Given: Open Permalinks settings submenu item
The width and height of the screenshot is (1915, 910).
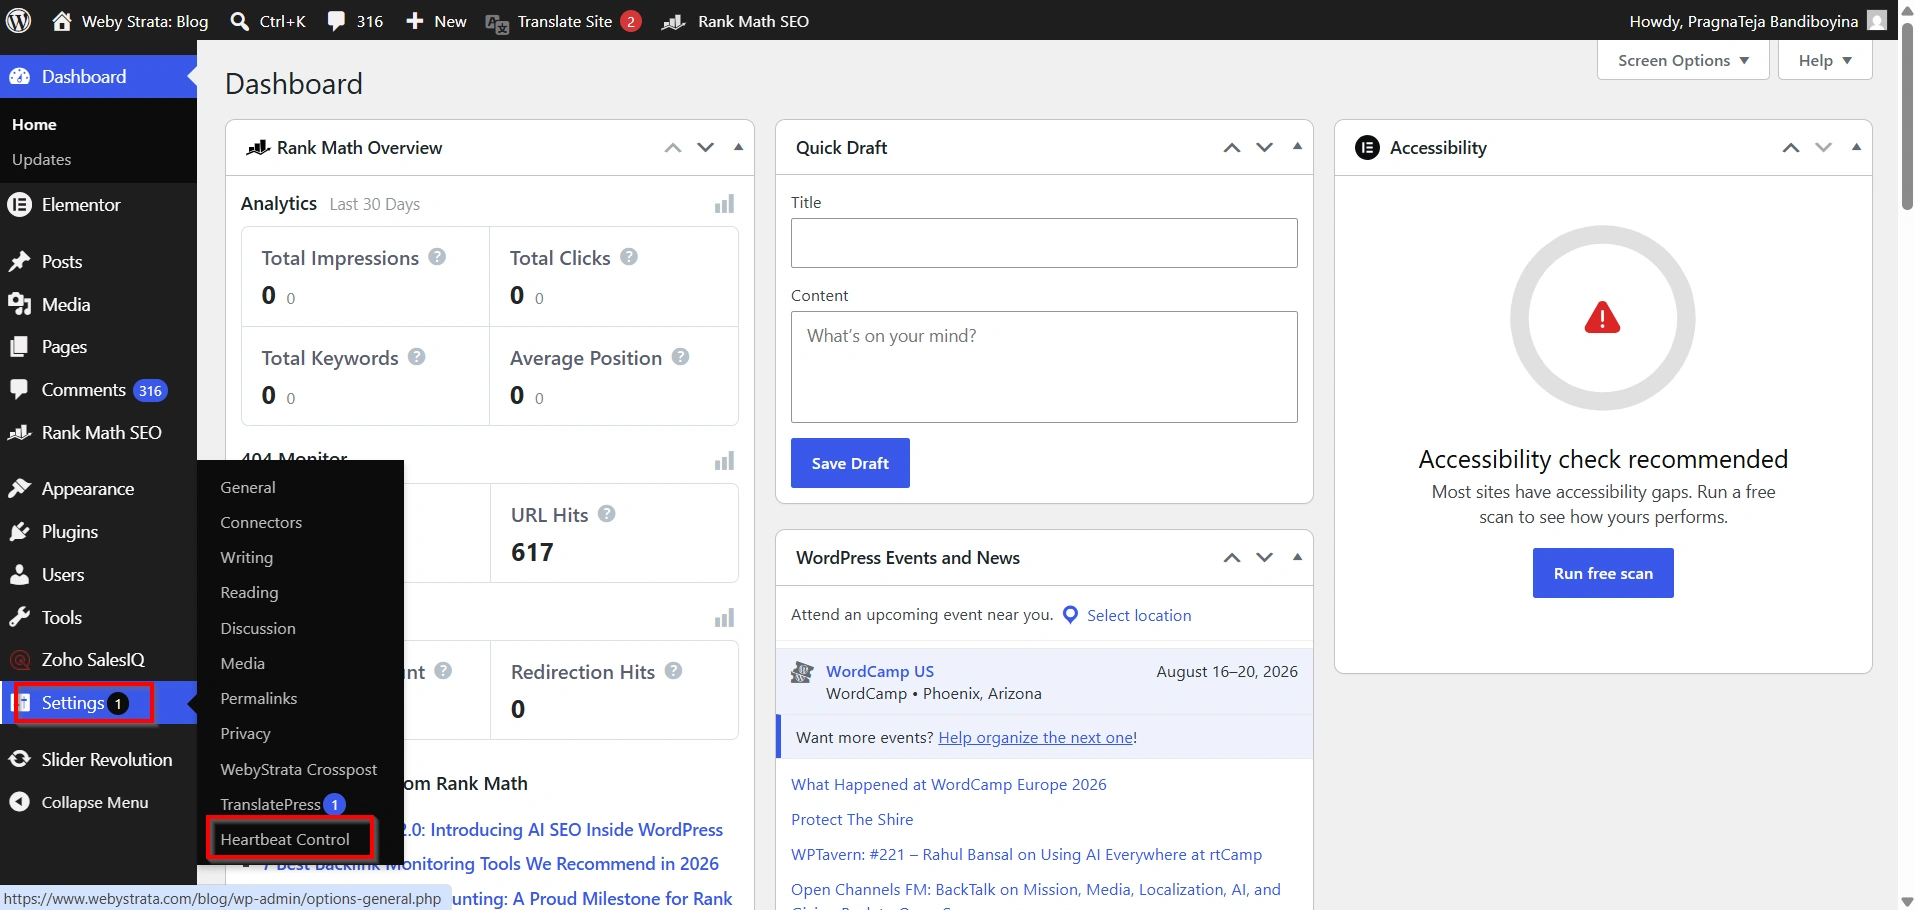Looking at the screenshot, I should click(x=259, y=698).
